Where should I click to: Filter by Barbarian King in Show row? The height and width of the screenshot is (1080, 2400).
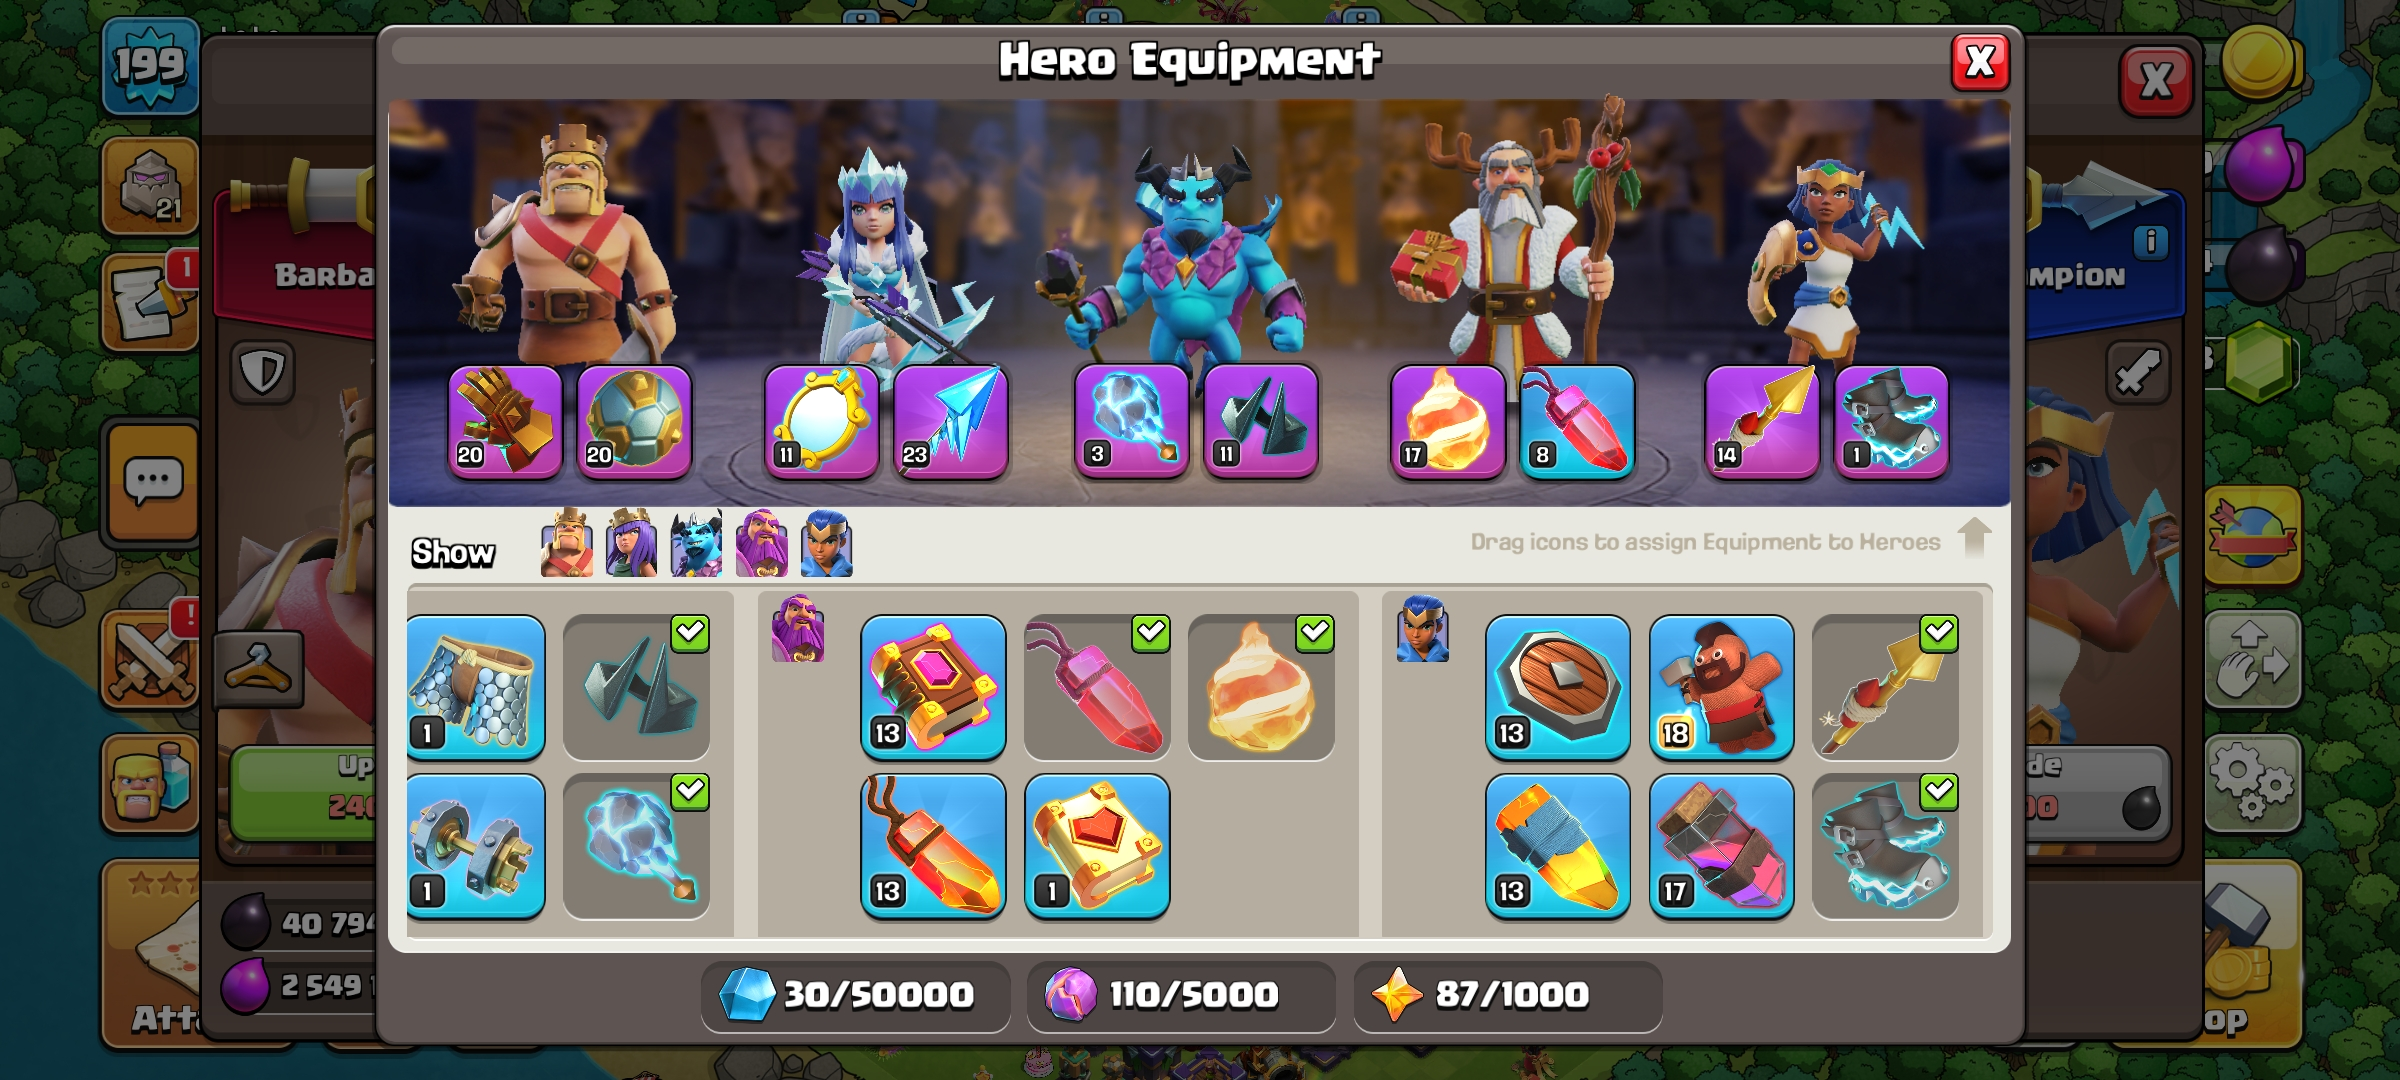[567, 543]
